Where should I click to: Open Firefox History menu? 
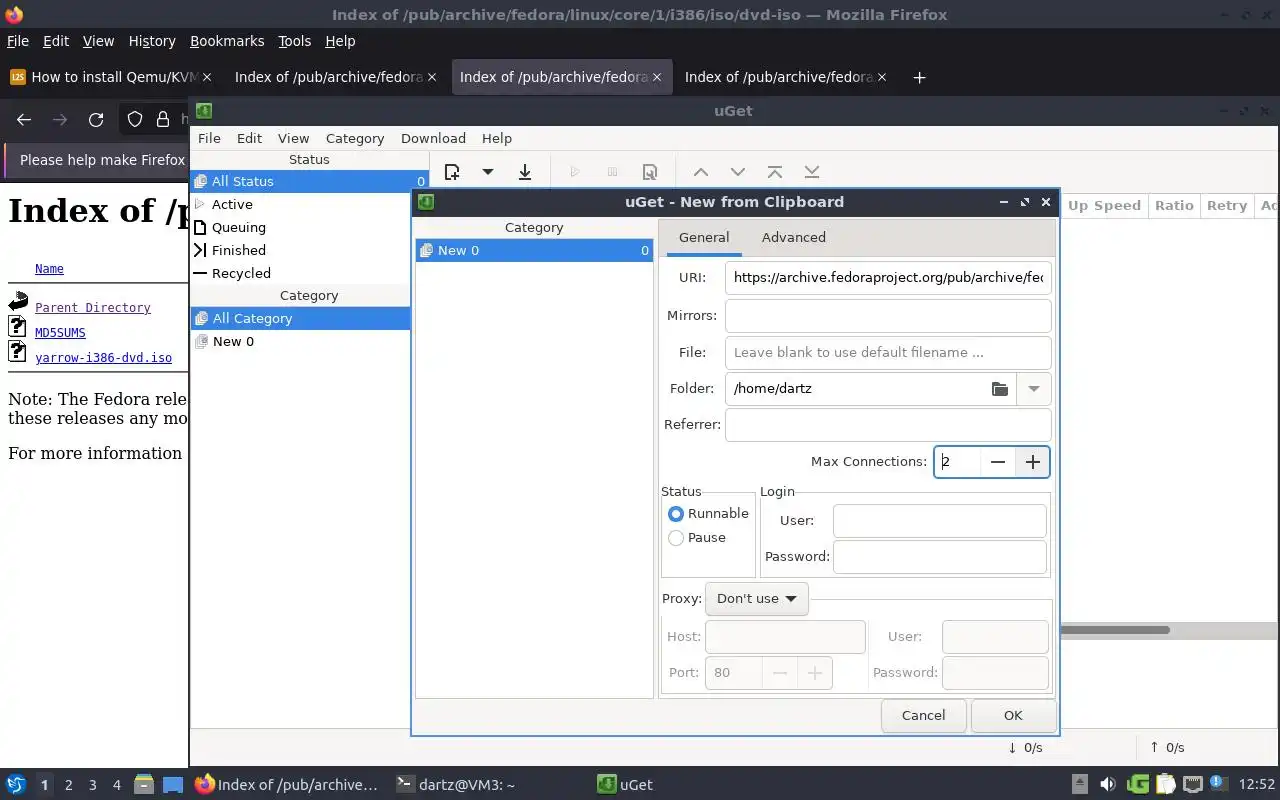152,41
